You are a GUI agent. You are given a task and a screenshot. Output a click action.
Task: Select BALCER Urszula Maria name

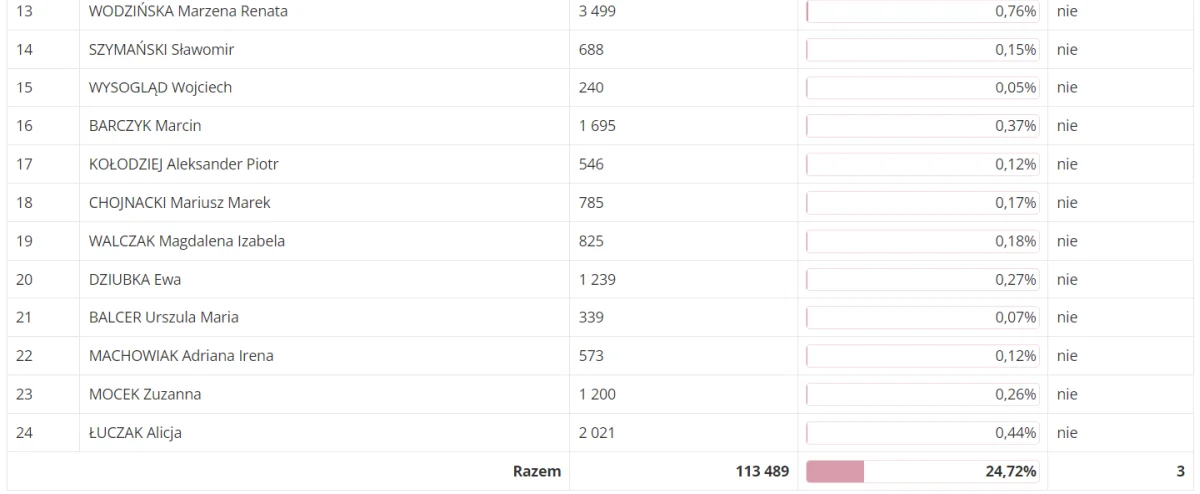(x=164, y=318)
